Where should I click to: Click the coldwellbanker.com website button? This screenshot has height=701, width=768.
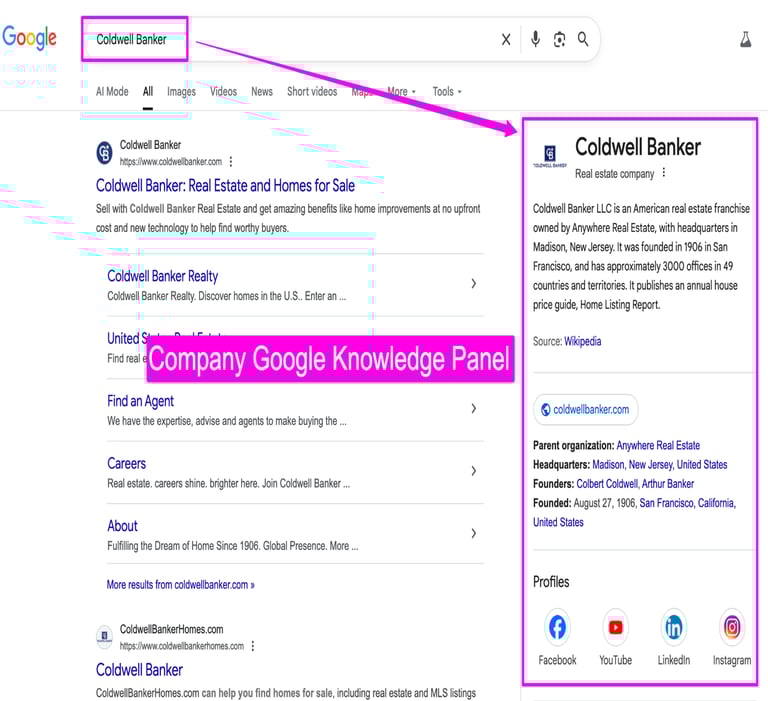tap(586, 410)
